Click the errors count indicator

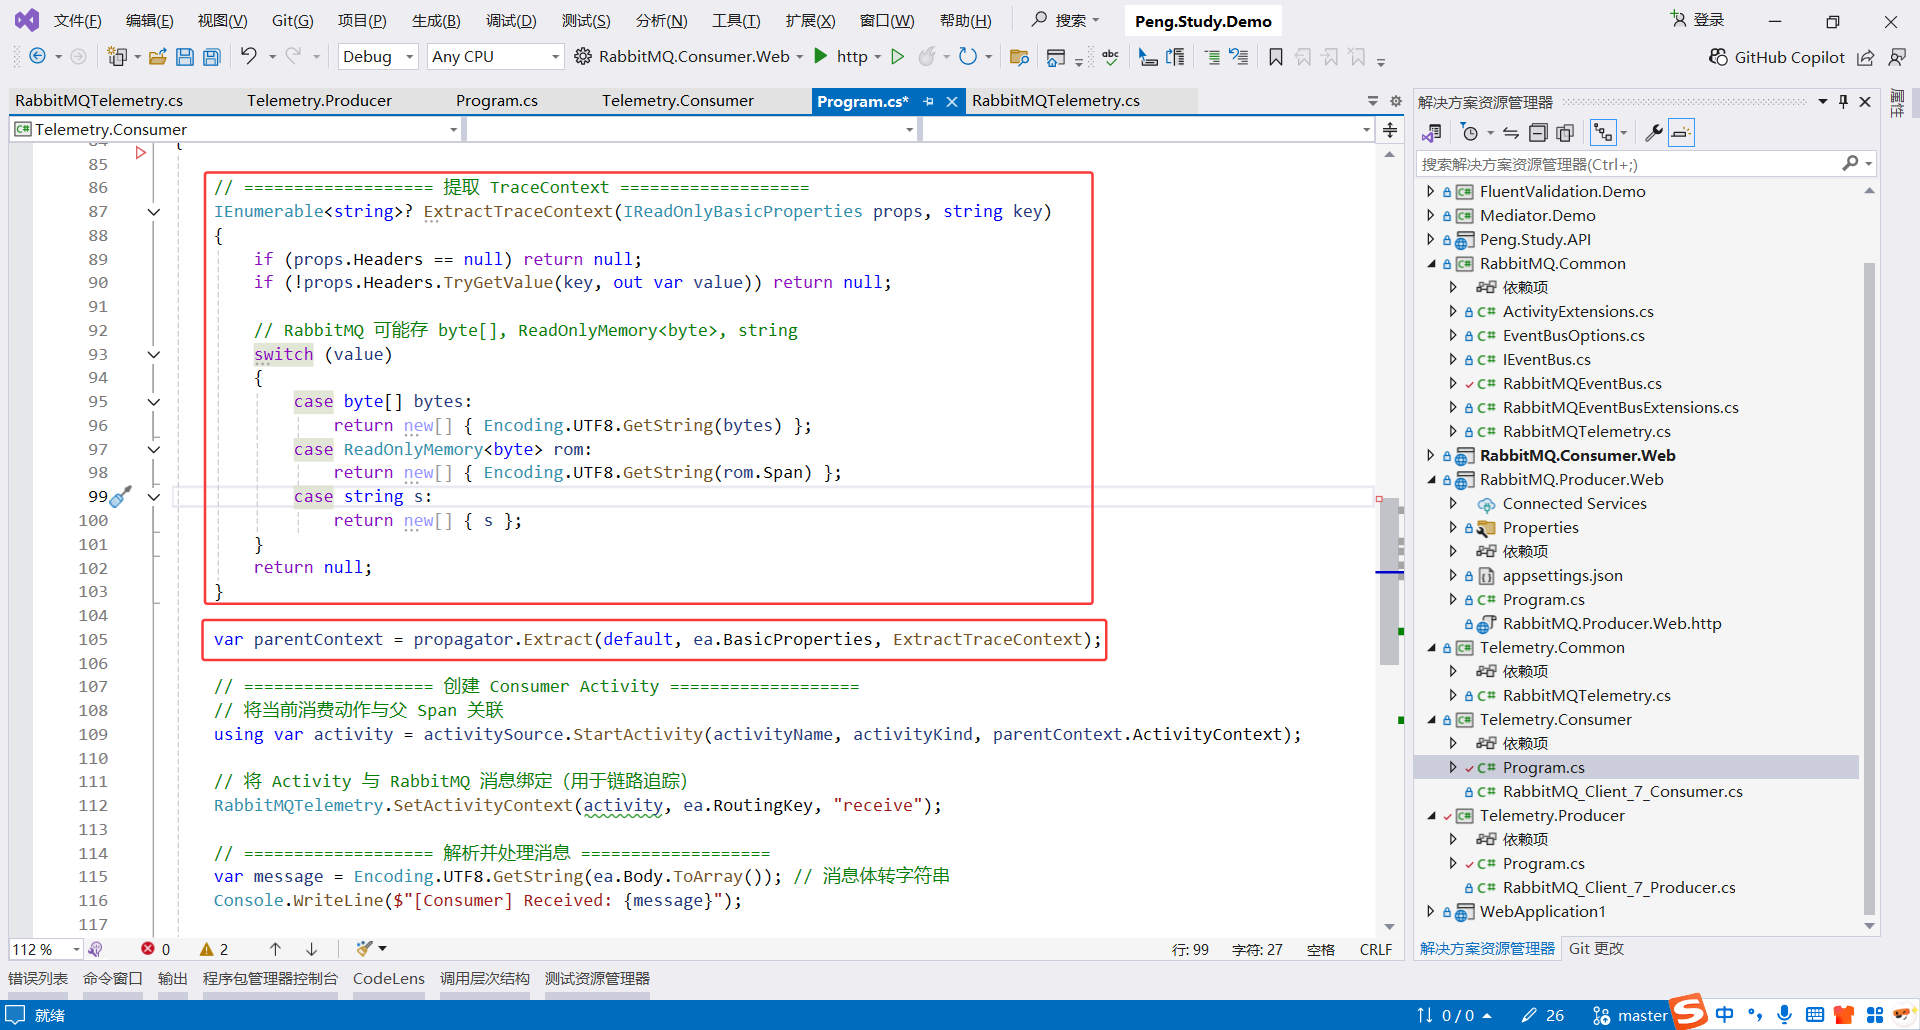pos(155,949)
